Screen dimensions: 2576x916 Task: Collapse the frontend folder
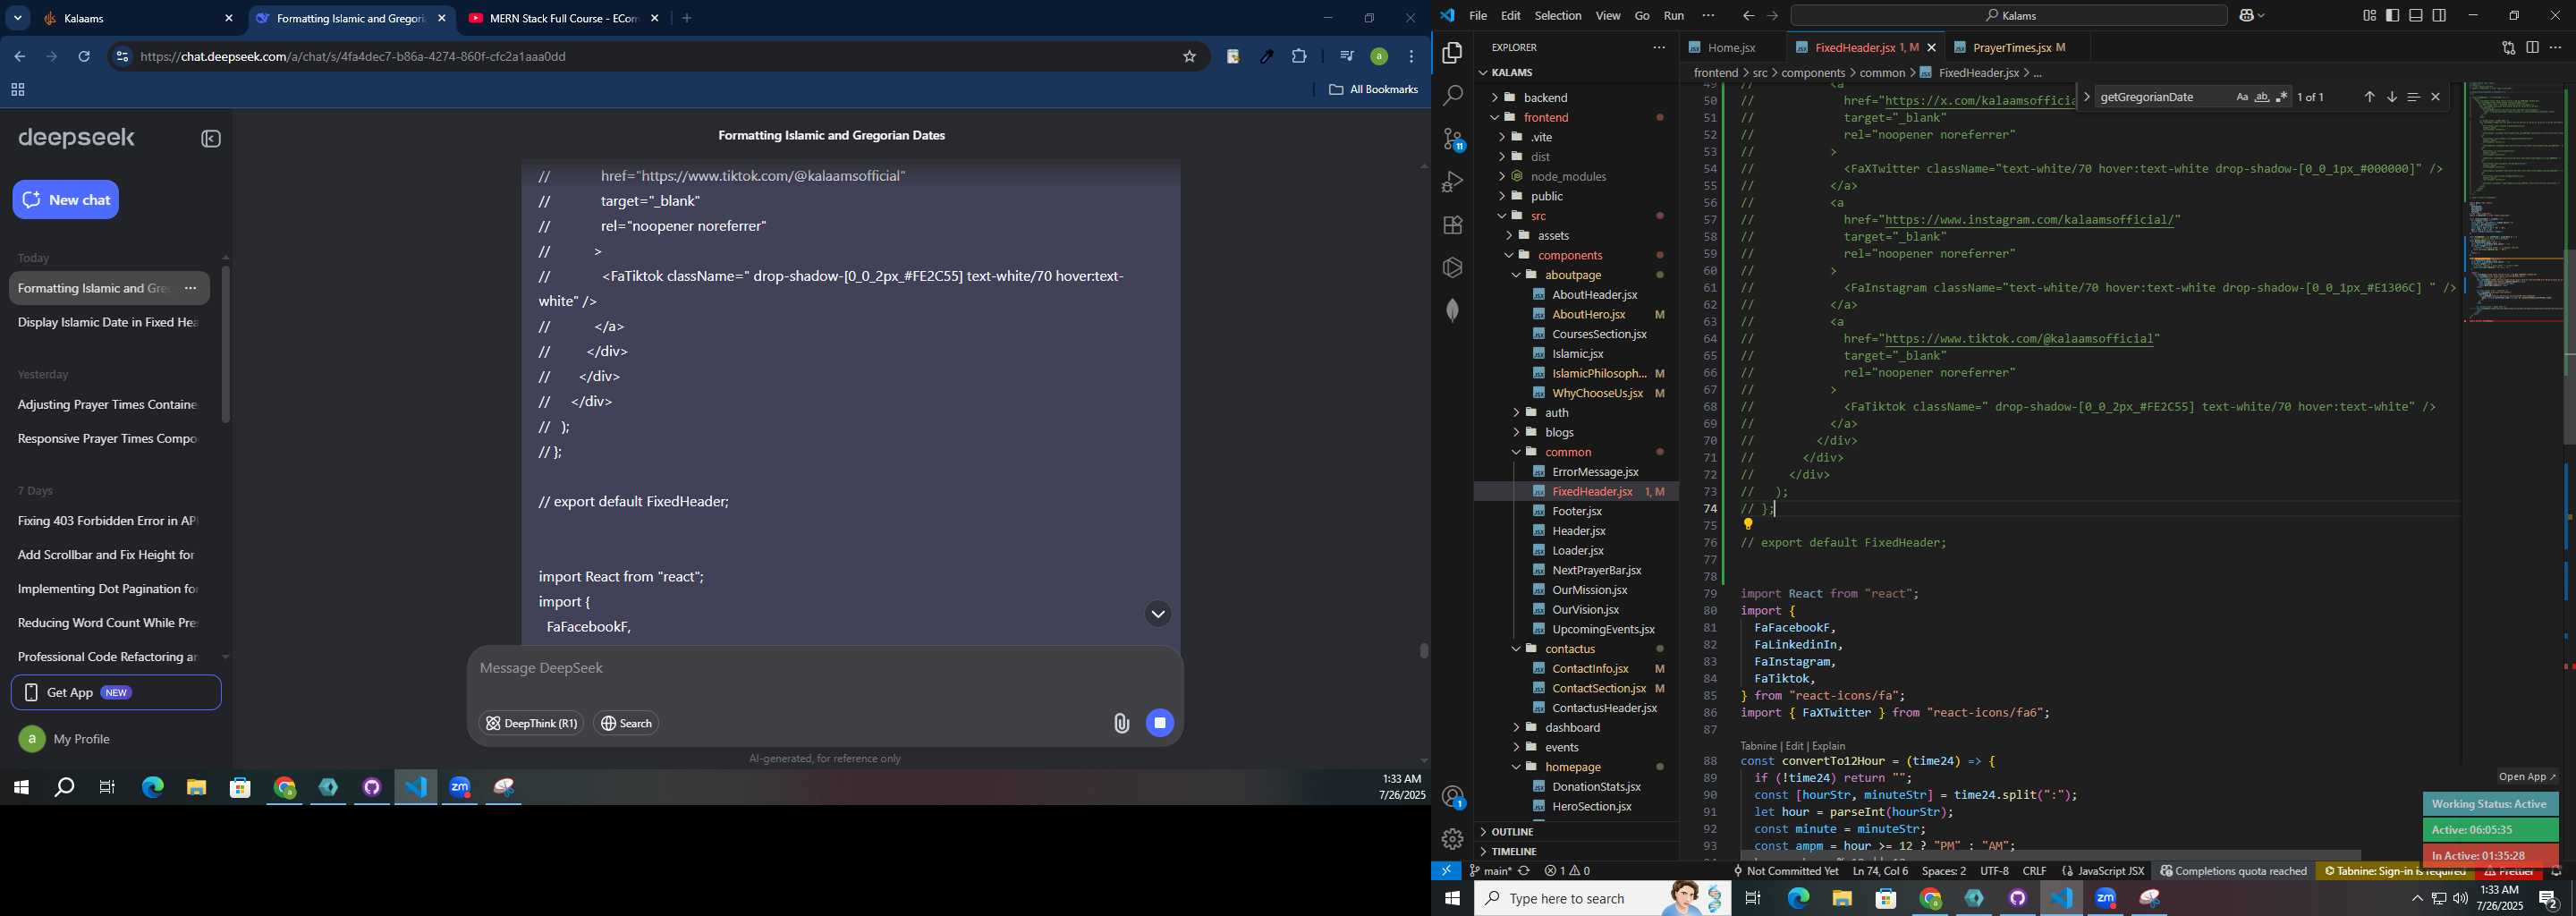click(x=1545, y=117)
